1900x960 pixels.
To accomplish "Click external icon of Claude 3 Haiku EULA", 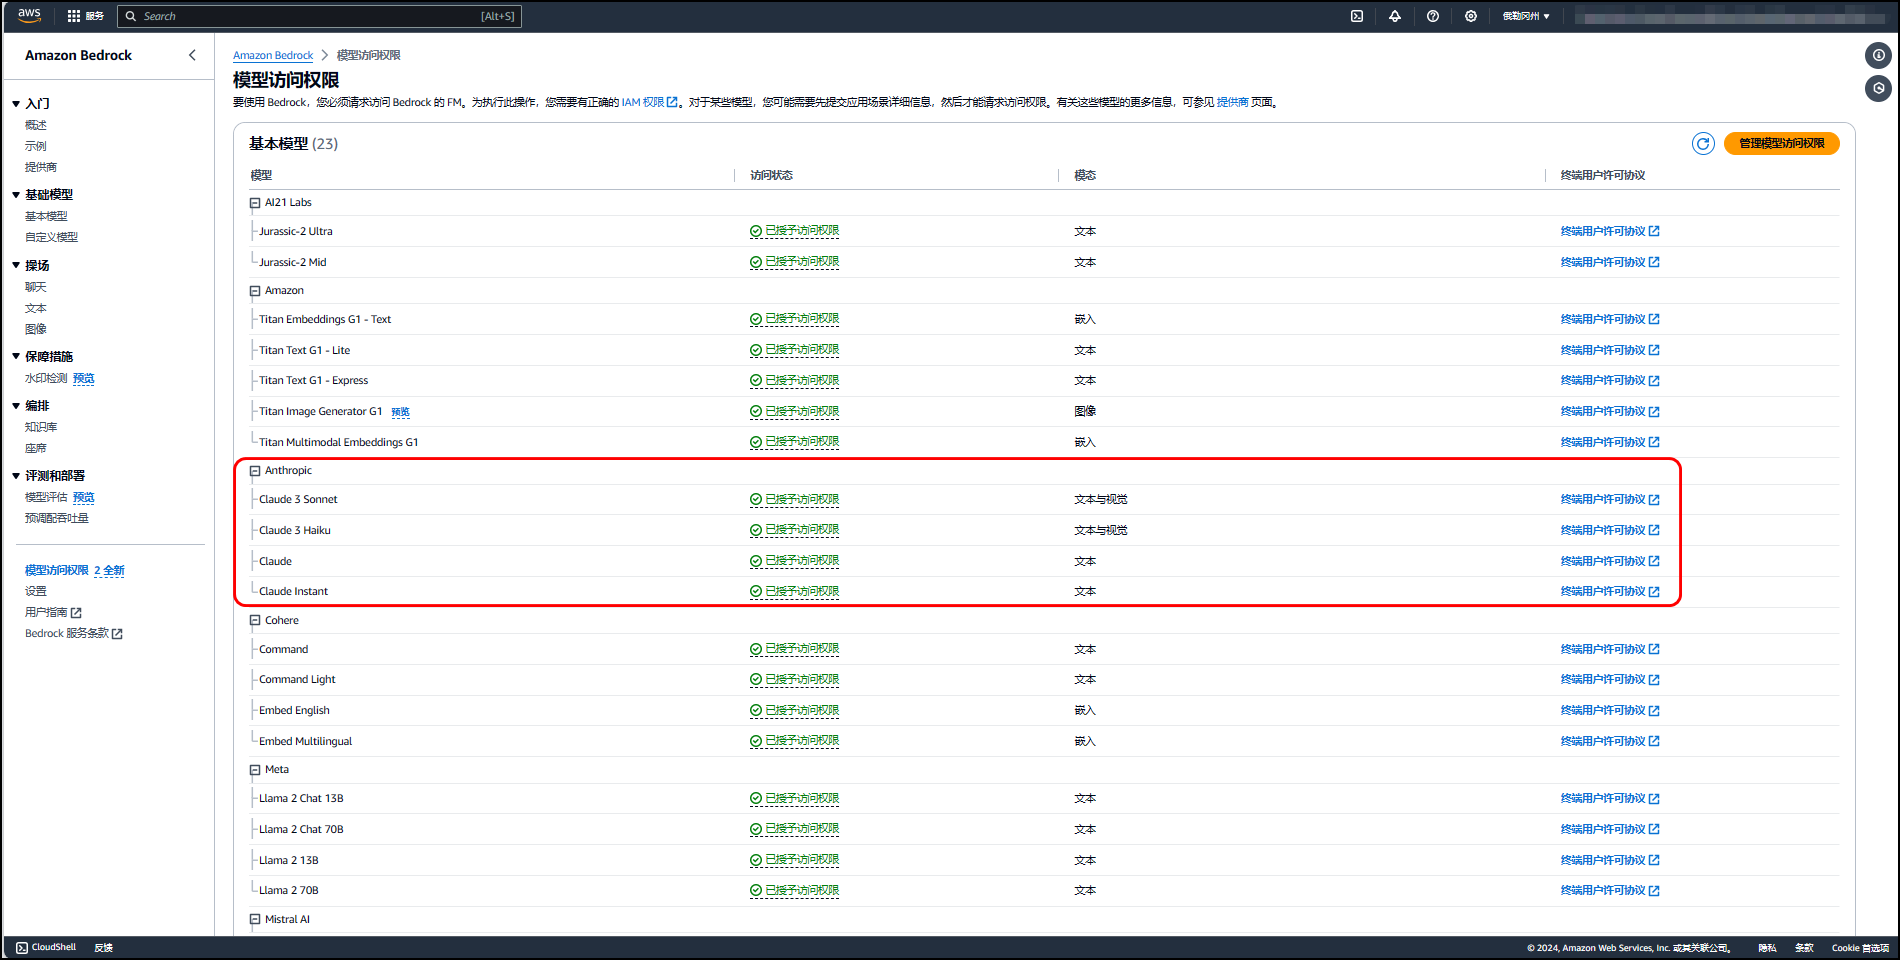I will [1654, 530].
